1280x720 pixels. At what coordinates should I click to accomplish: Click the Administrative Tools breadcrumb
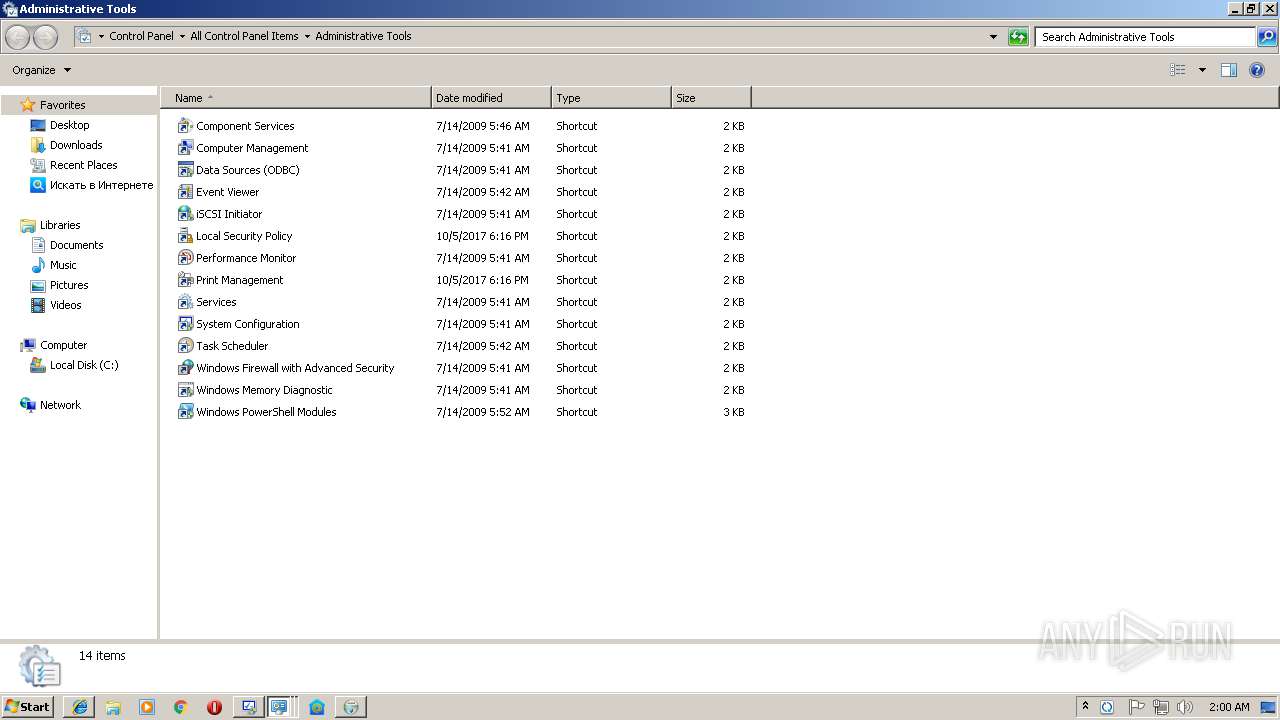click(x=363, y=36)
